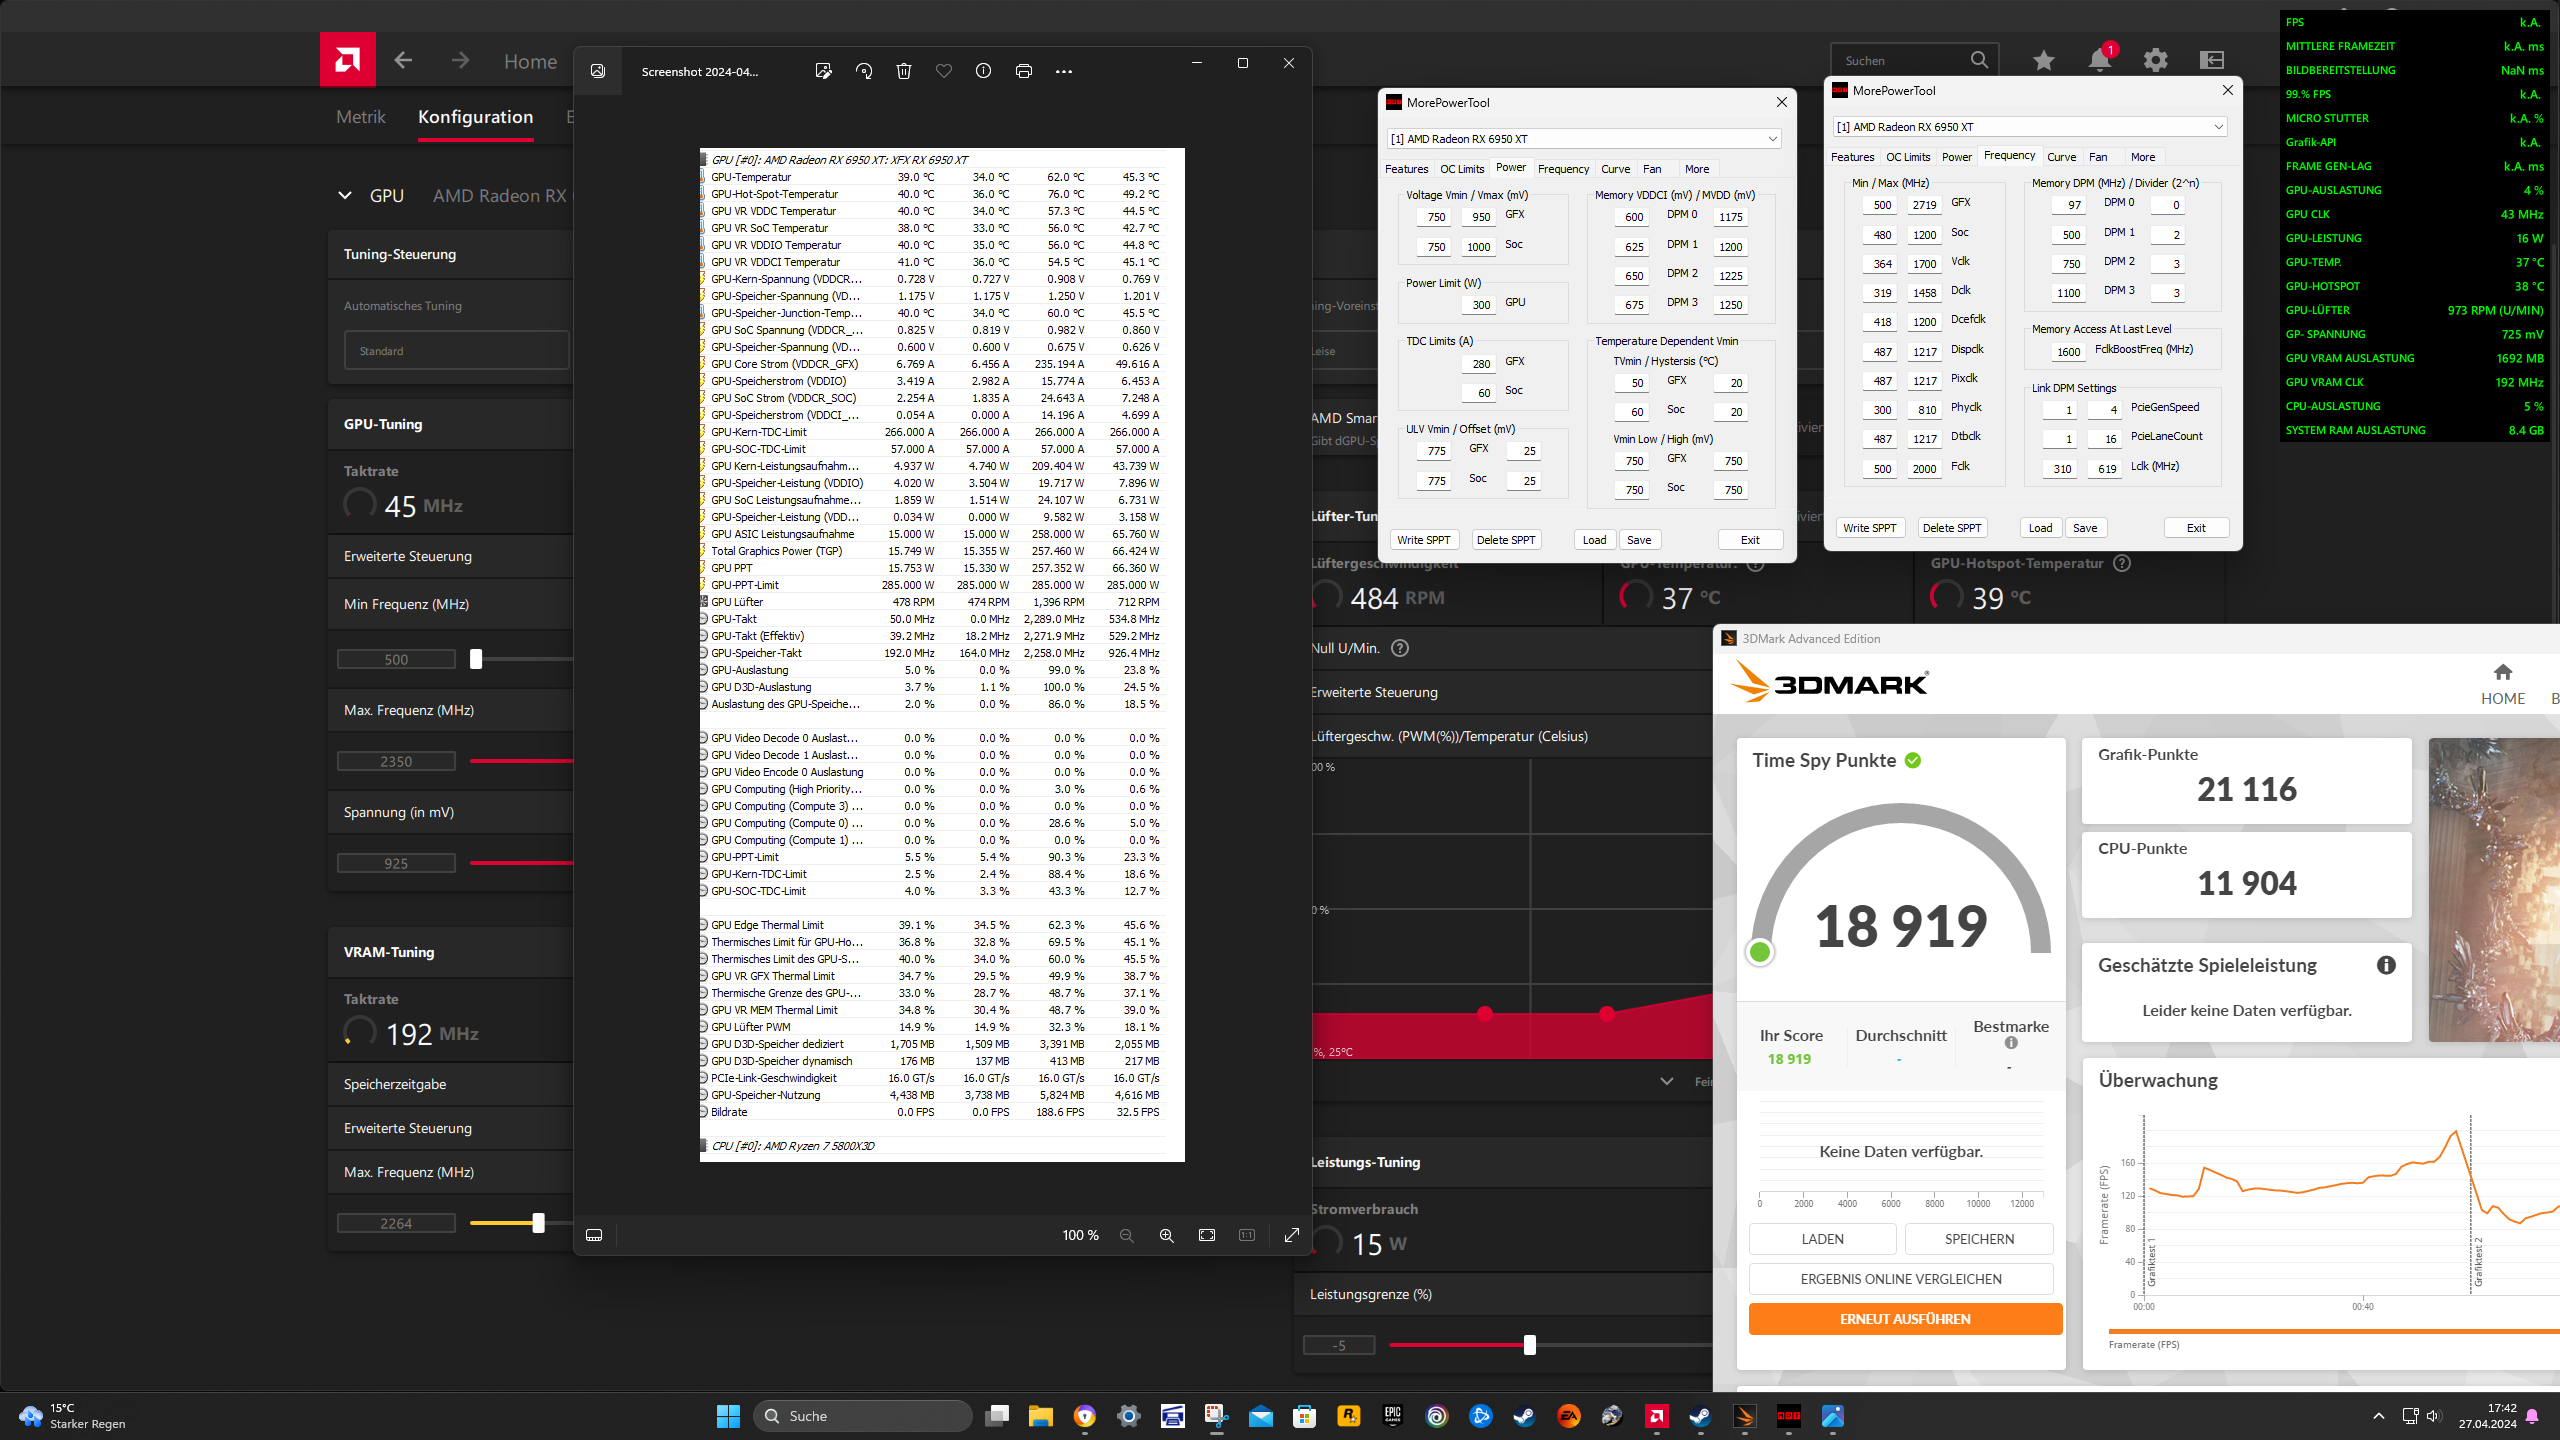
Task: Open 3DMark from the Windows taskbar
Action: click(1745, 1416)
